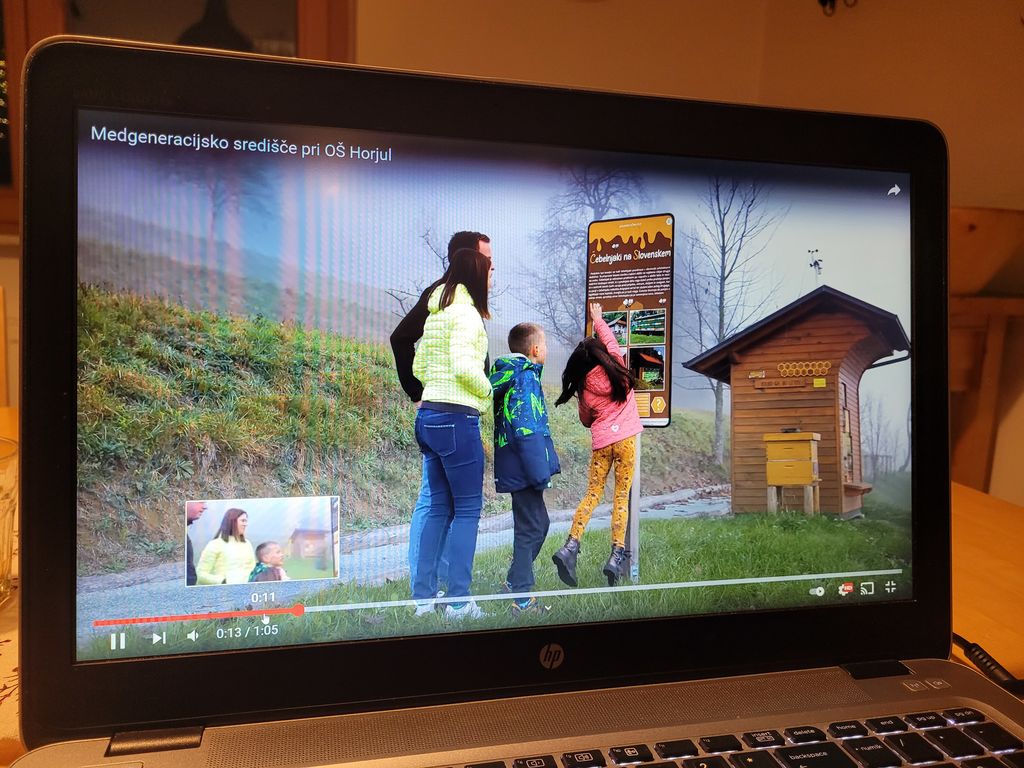Skip to the next video

coord(158,638)
